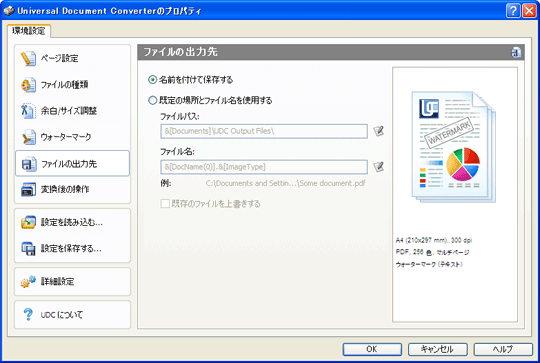Click the example path C:\Documents and Settin... text
Screen dimensions: 540x363
pos(285,184)
